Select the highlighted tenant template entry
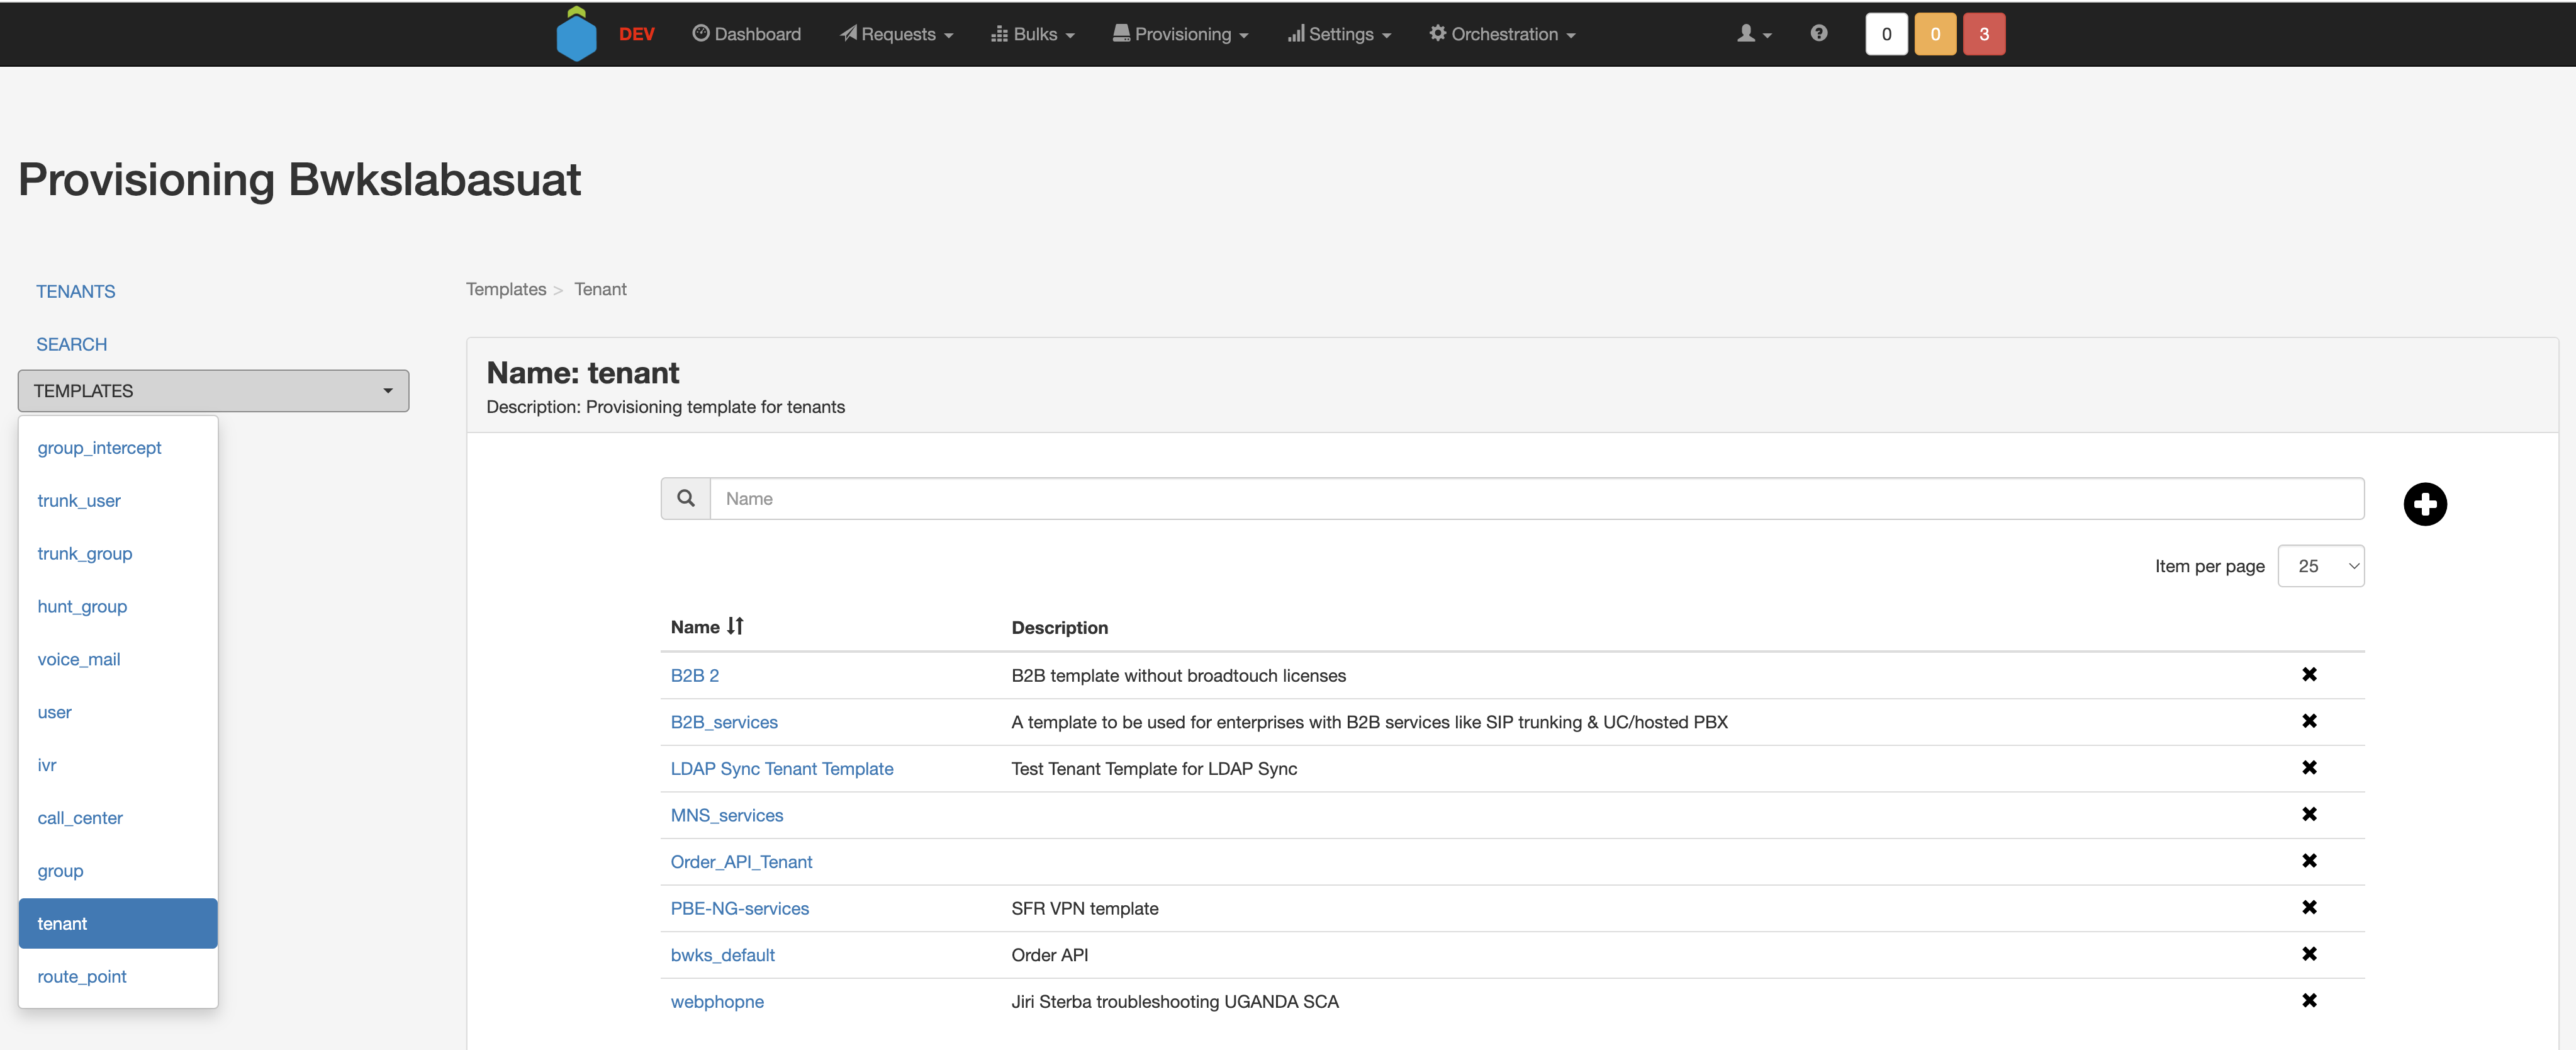 [118, 924]
